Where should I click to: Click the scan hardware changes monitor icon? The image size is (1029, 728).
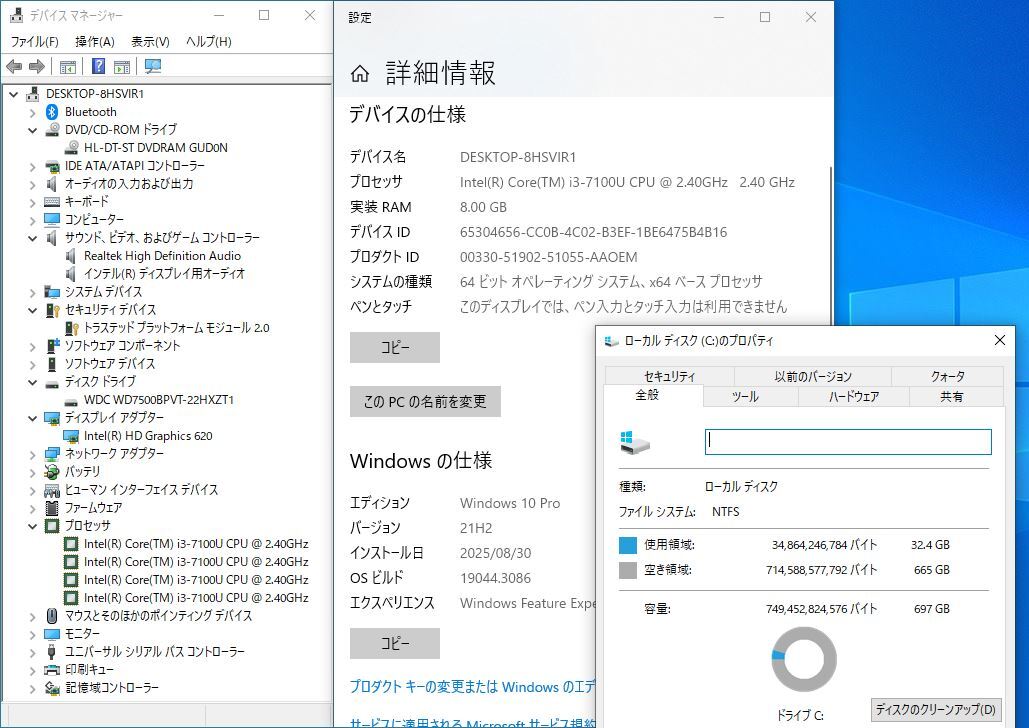click(x=153, y=66)
